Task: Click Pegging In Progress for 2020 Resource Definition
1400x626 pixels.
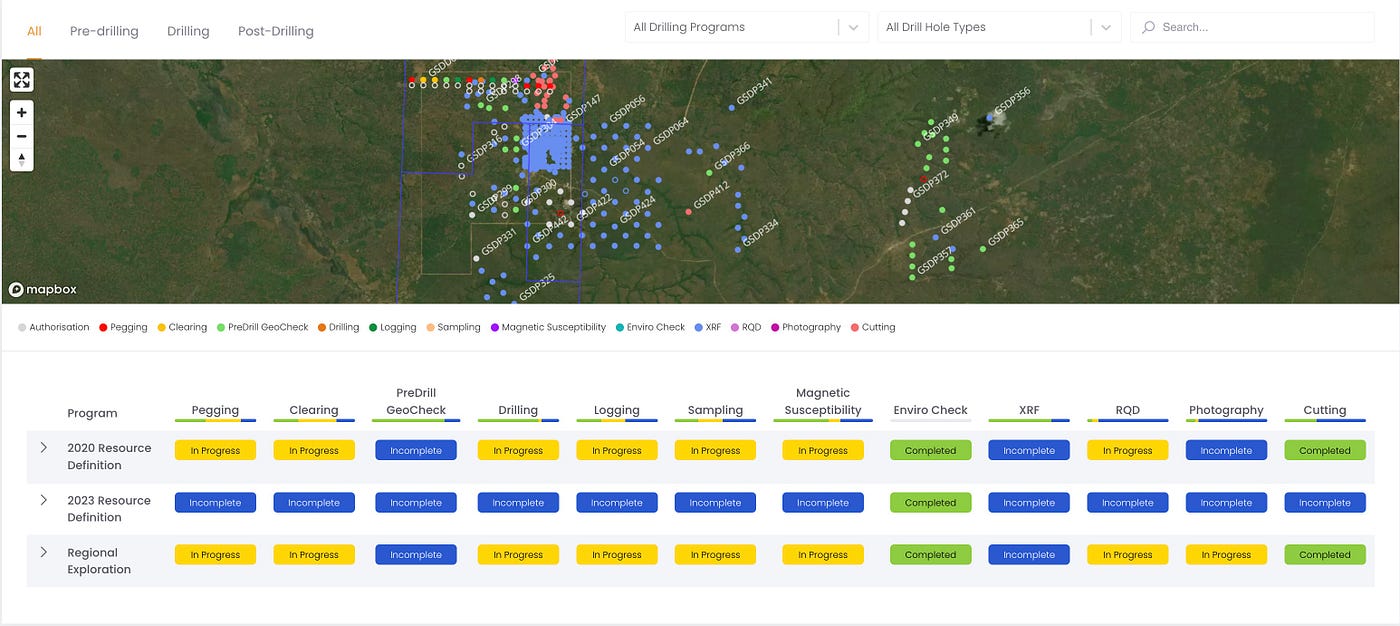Action: (215, 451)
